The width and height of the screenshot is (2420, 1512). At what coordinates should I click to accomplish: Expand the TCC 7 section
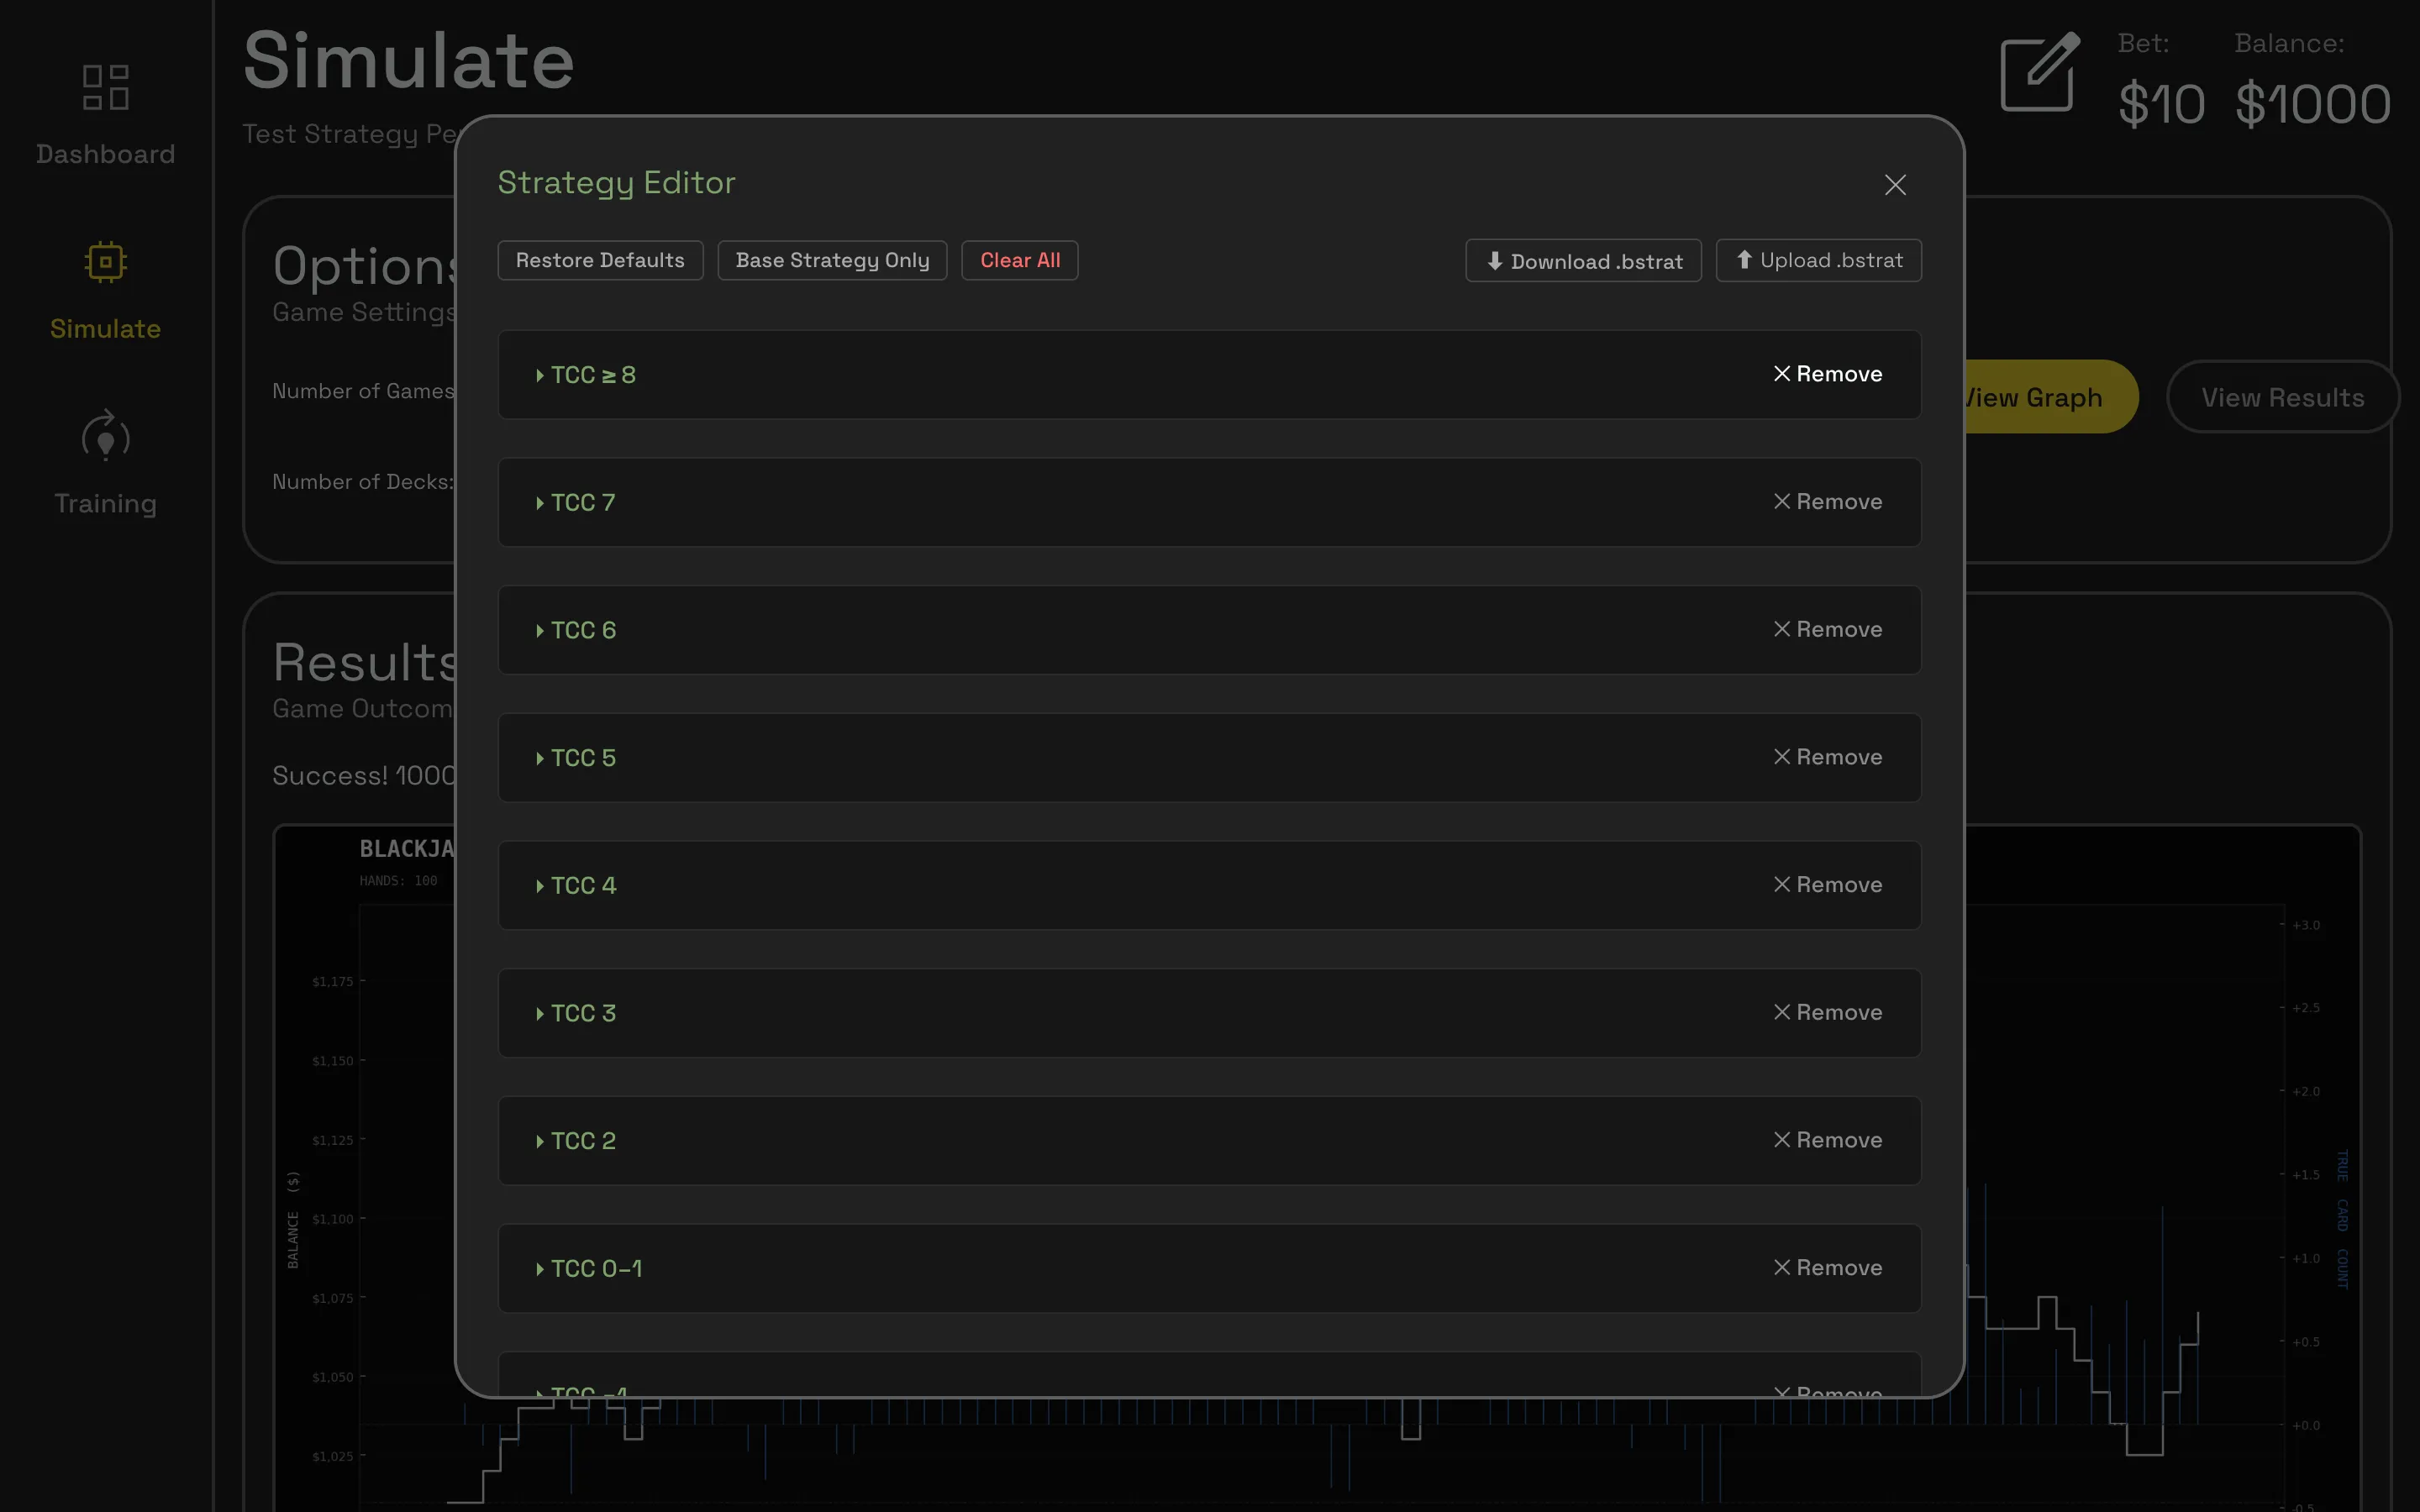coord(576,502)
